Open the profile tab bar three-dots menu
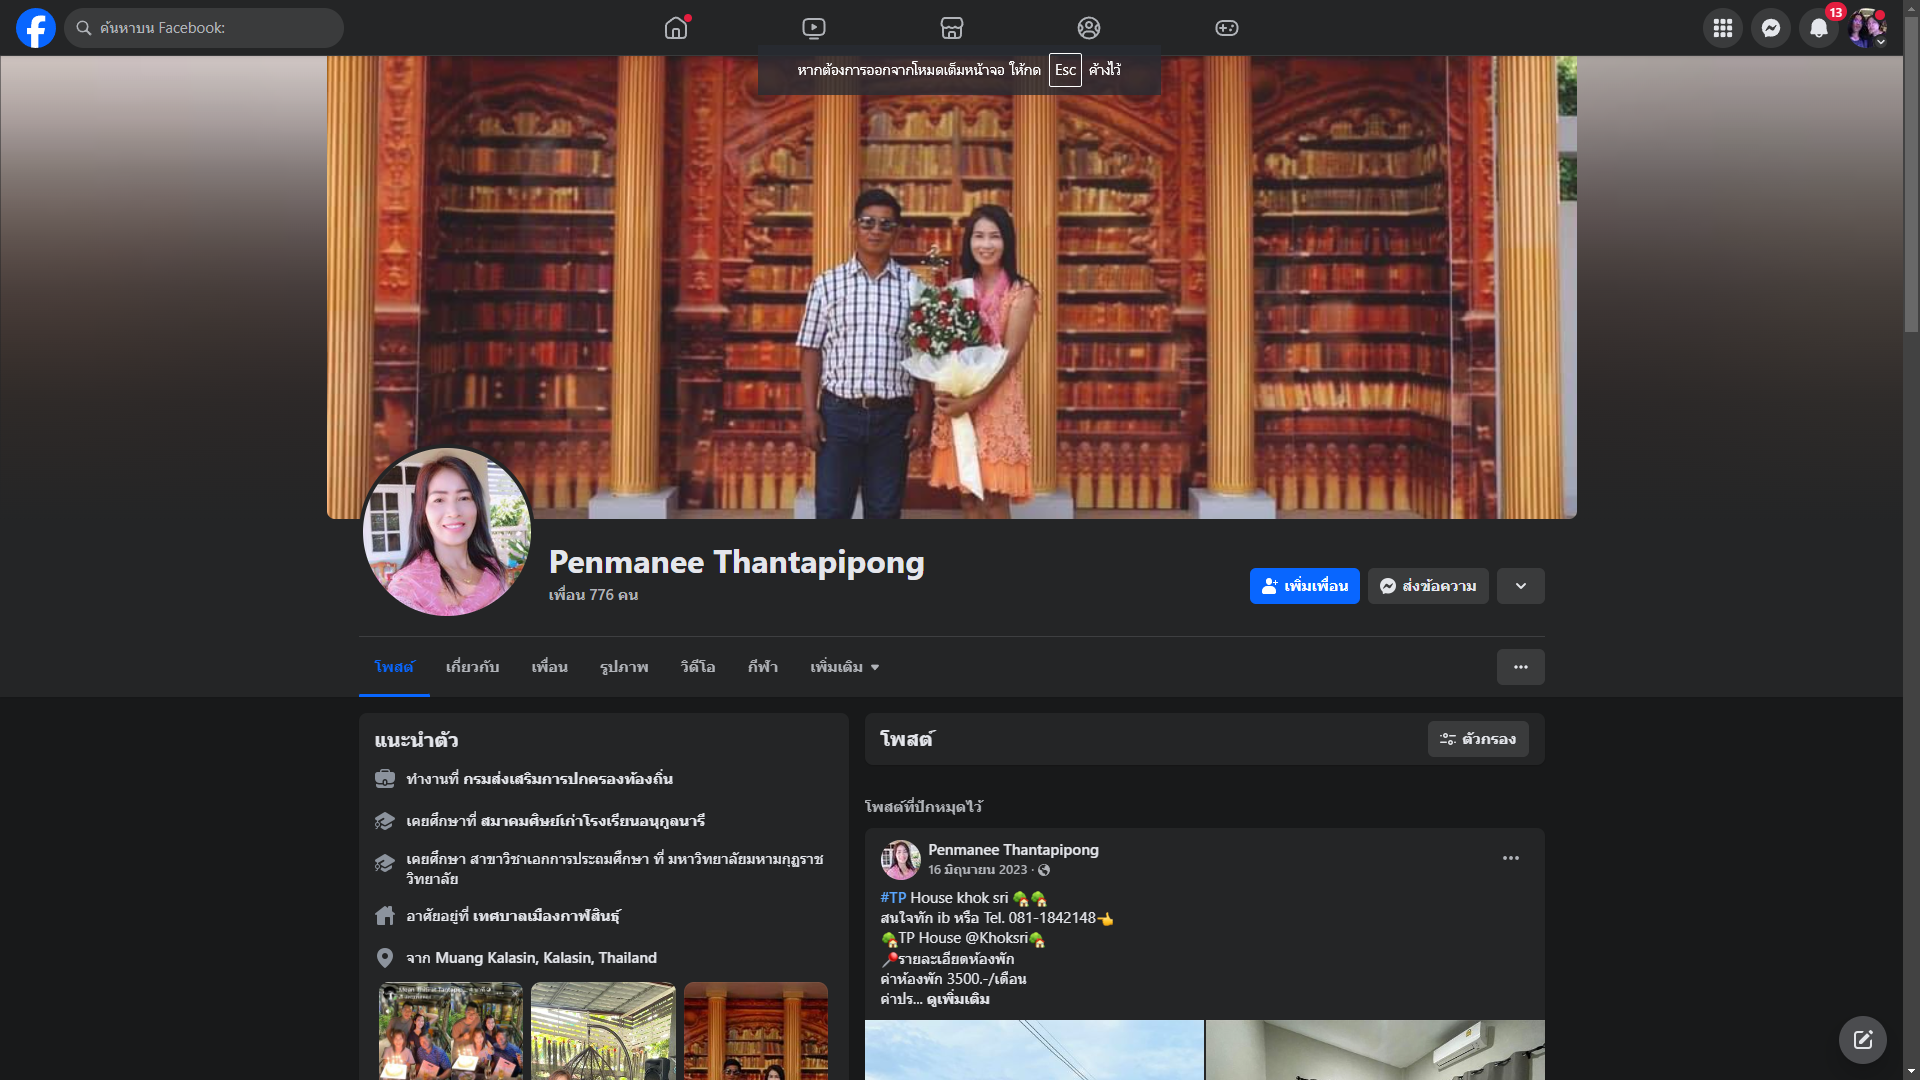This screenshot has width=1920, height=1080. (x=1520, y=667)
